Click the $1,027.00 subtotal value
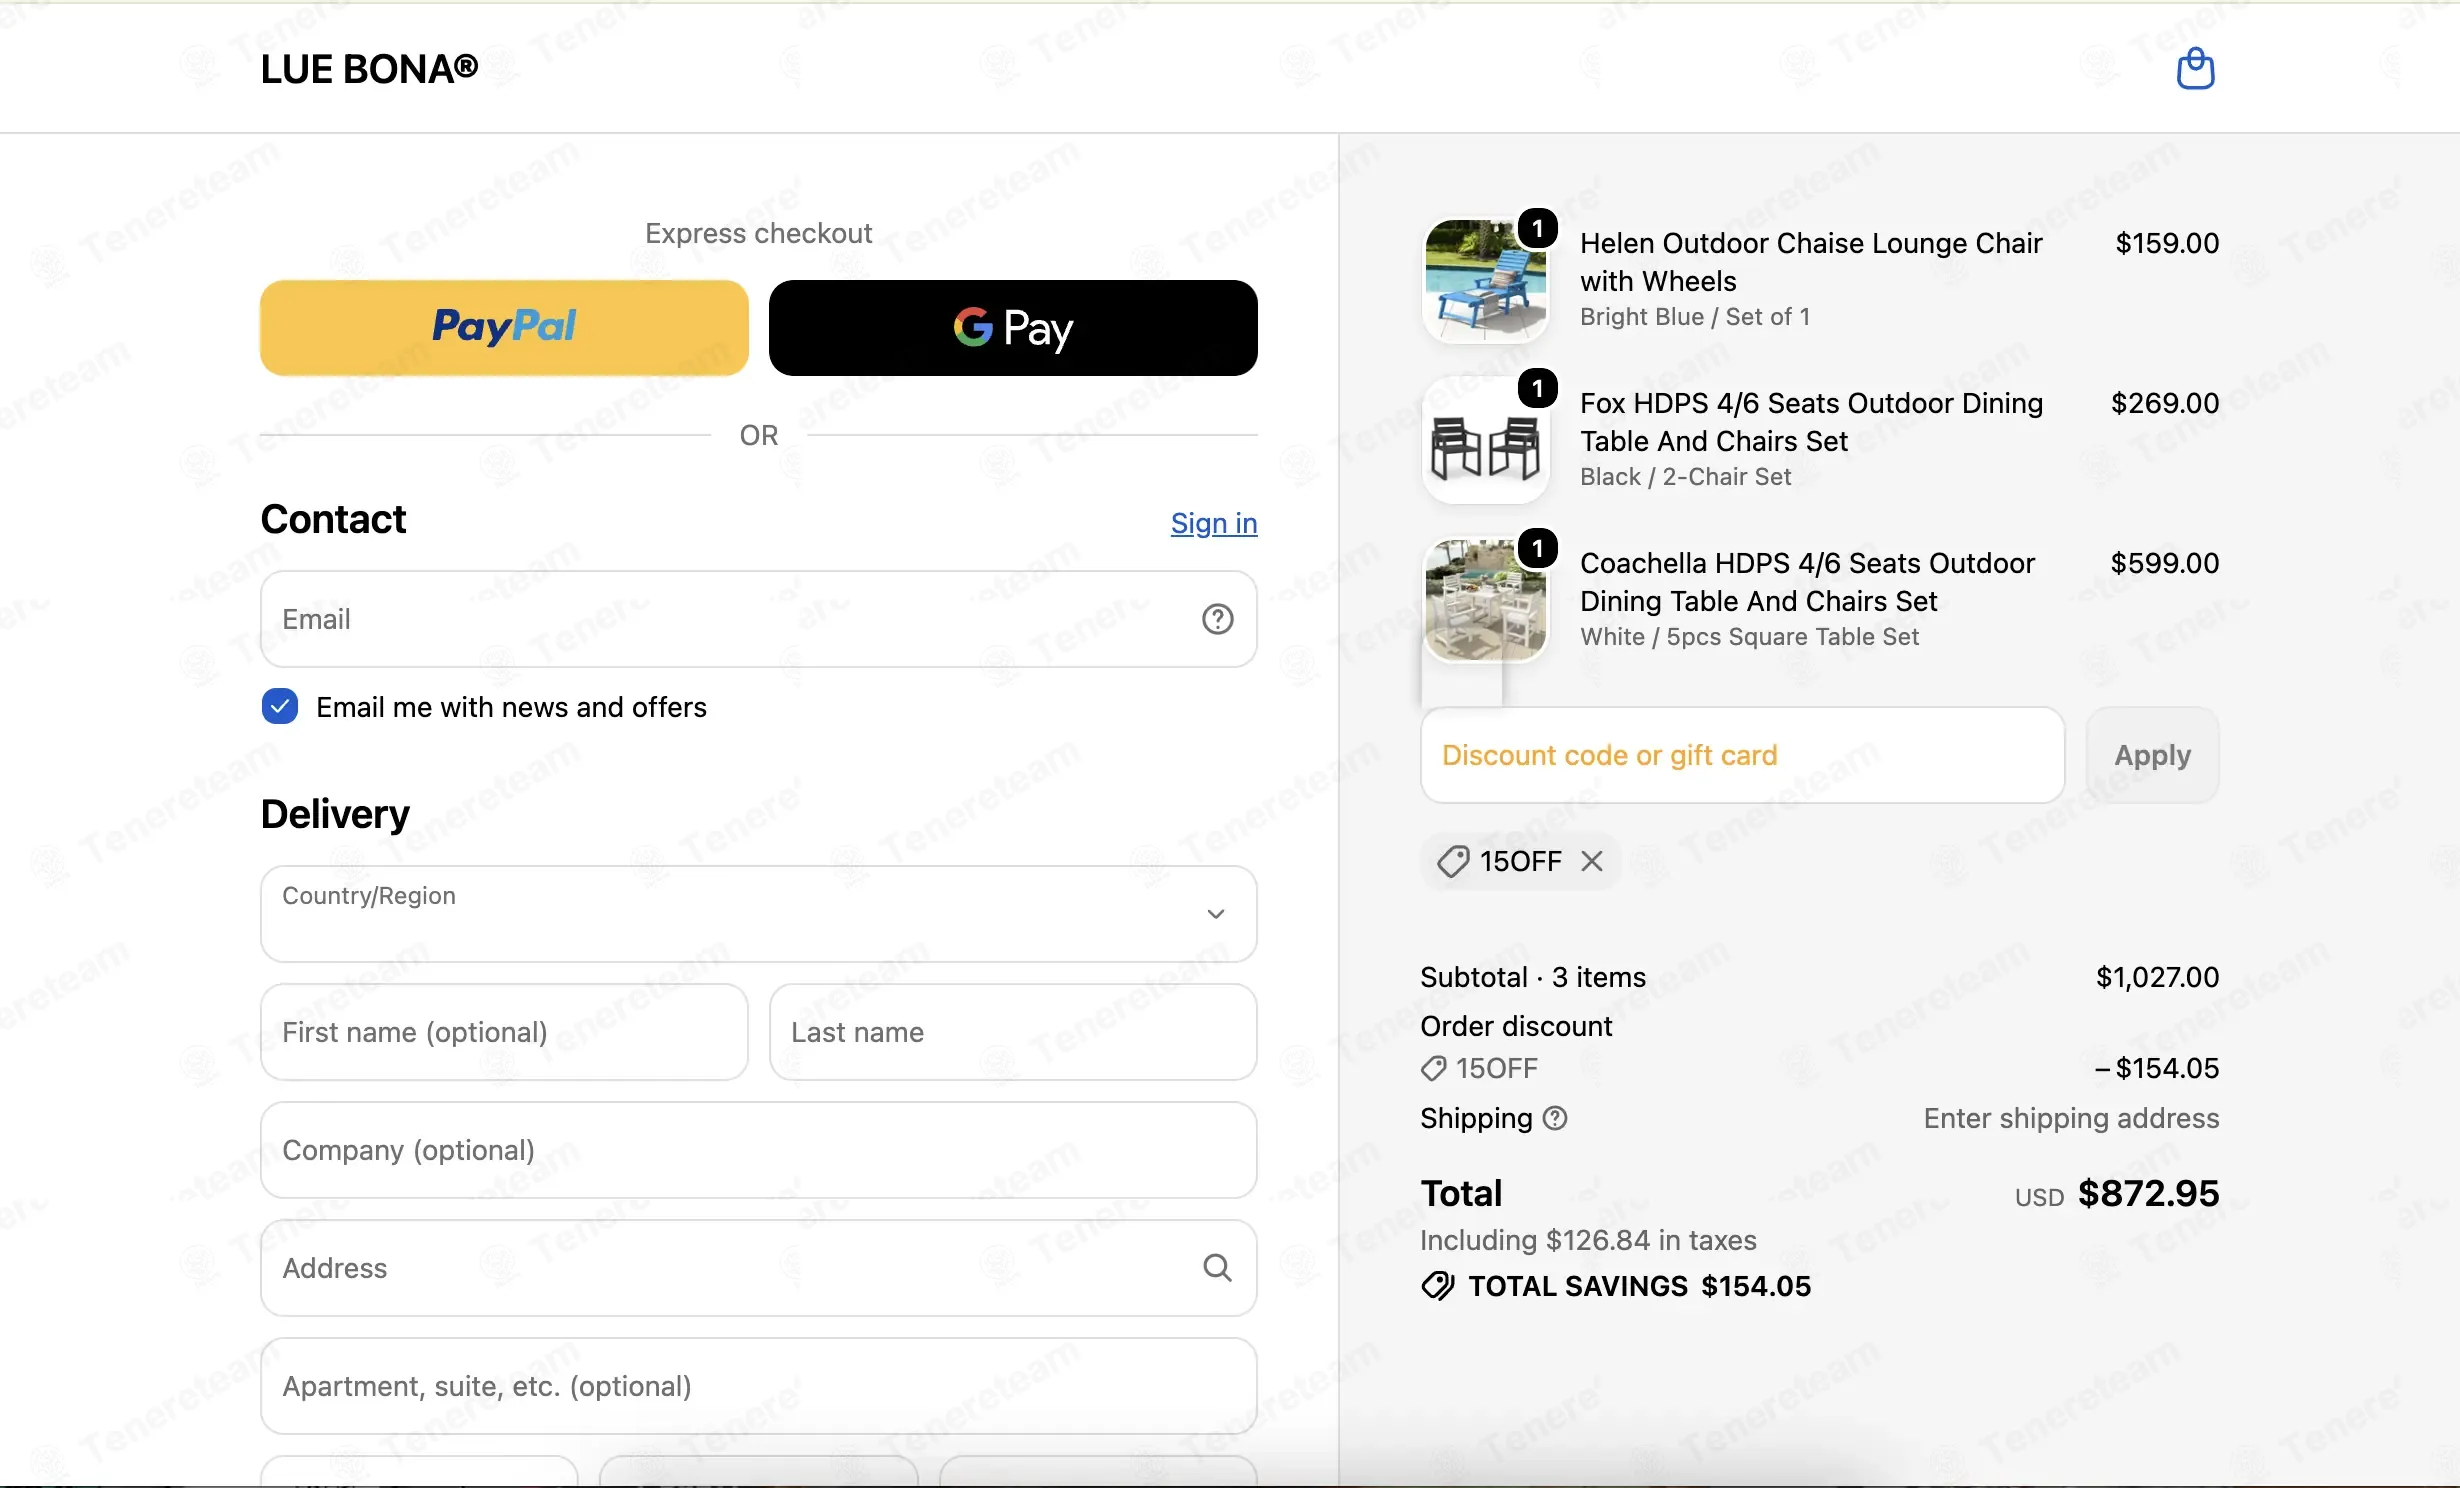The height and width of the screenshot is (1488, 2460). click(2157, 977)
